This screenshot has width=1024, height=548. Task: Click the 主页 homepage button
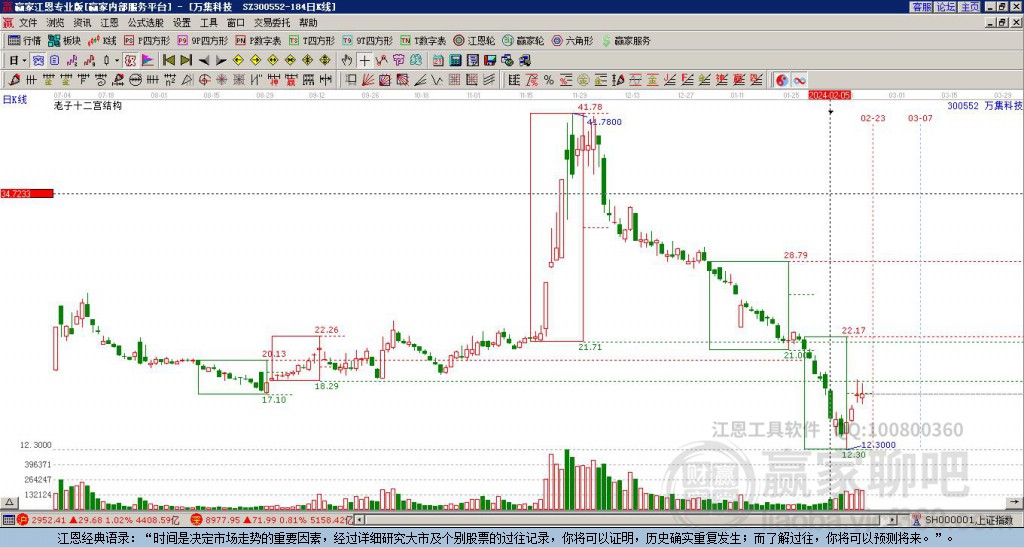[x=969, y=7]
